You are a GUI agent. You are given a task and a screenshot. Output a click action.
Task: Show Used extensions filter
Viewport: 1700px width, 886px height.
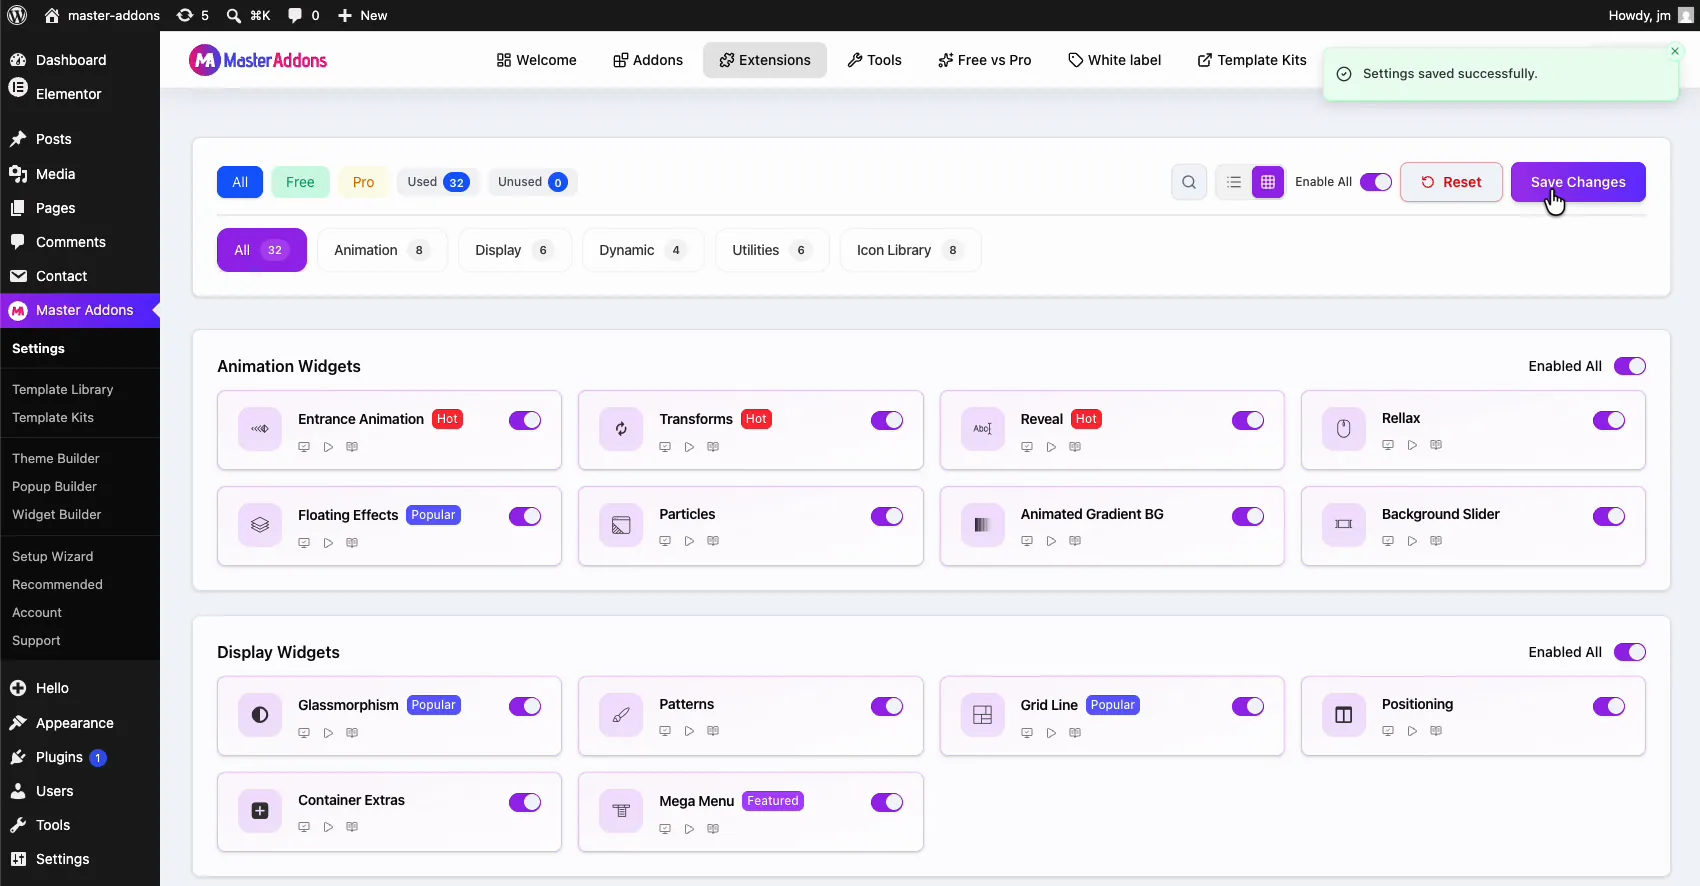tap(438, 182)
